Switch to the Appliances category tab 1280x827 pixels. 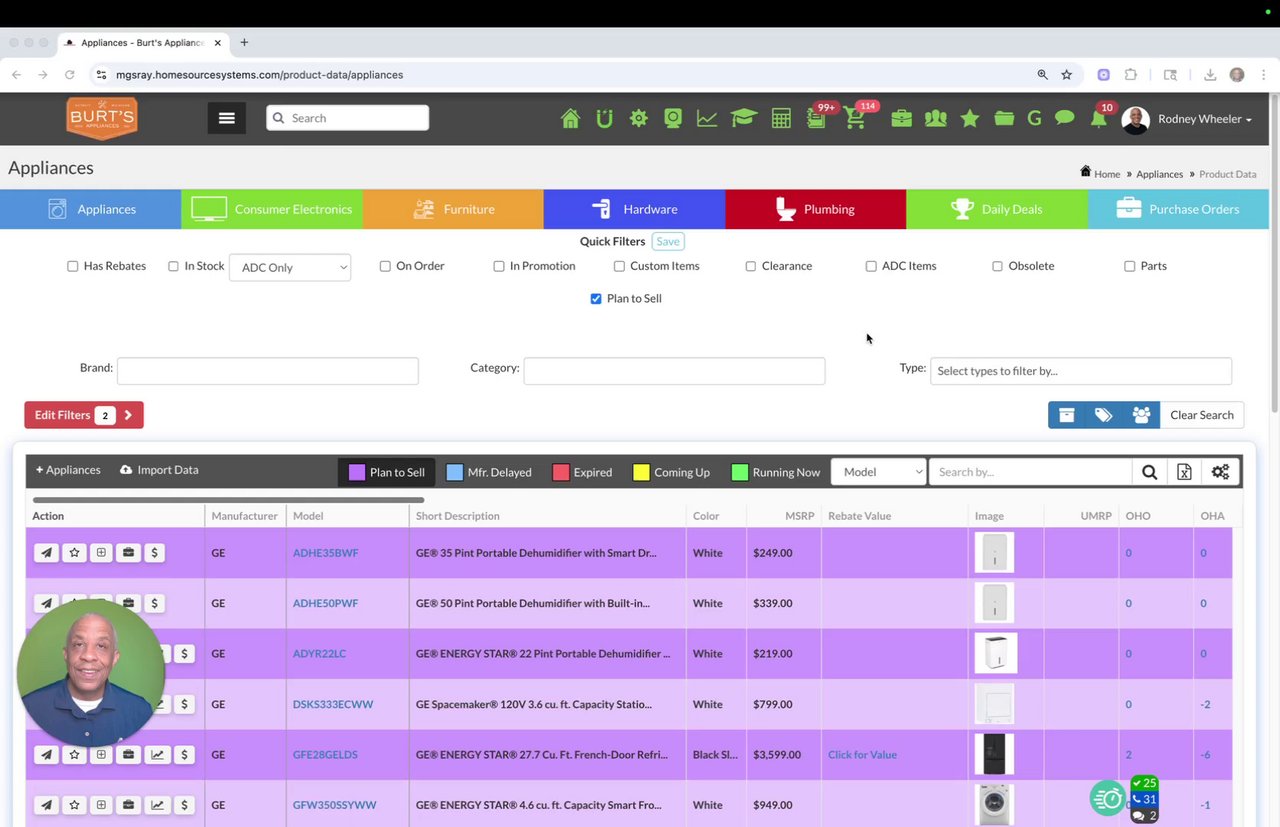(x=91, y=209)
